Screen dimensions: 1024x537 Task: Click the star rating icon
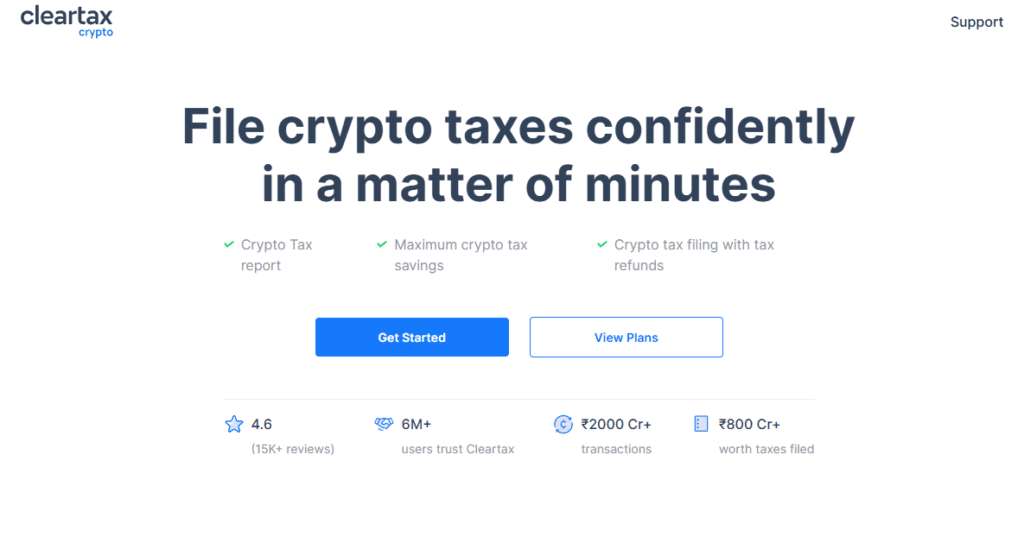(x=234, y=424)
